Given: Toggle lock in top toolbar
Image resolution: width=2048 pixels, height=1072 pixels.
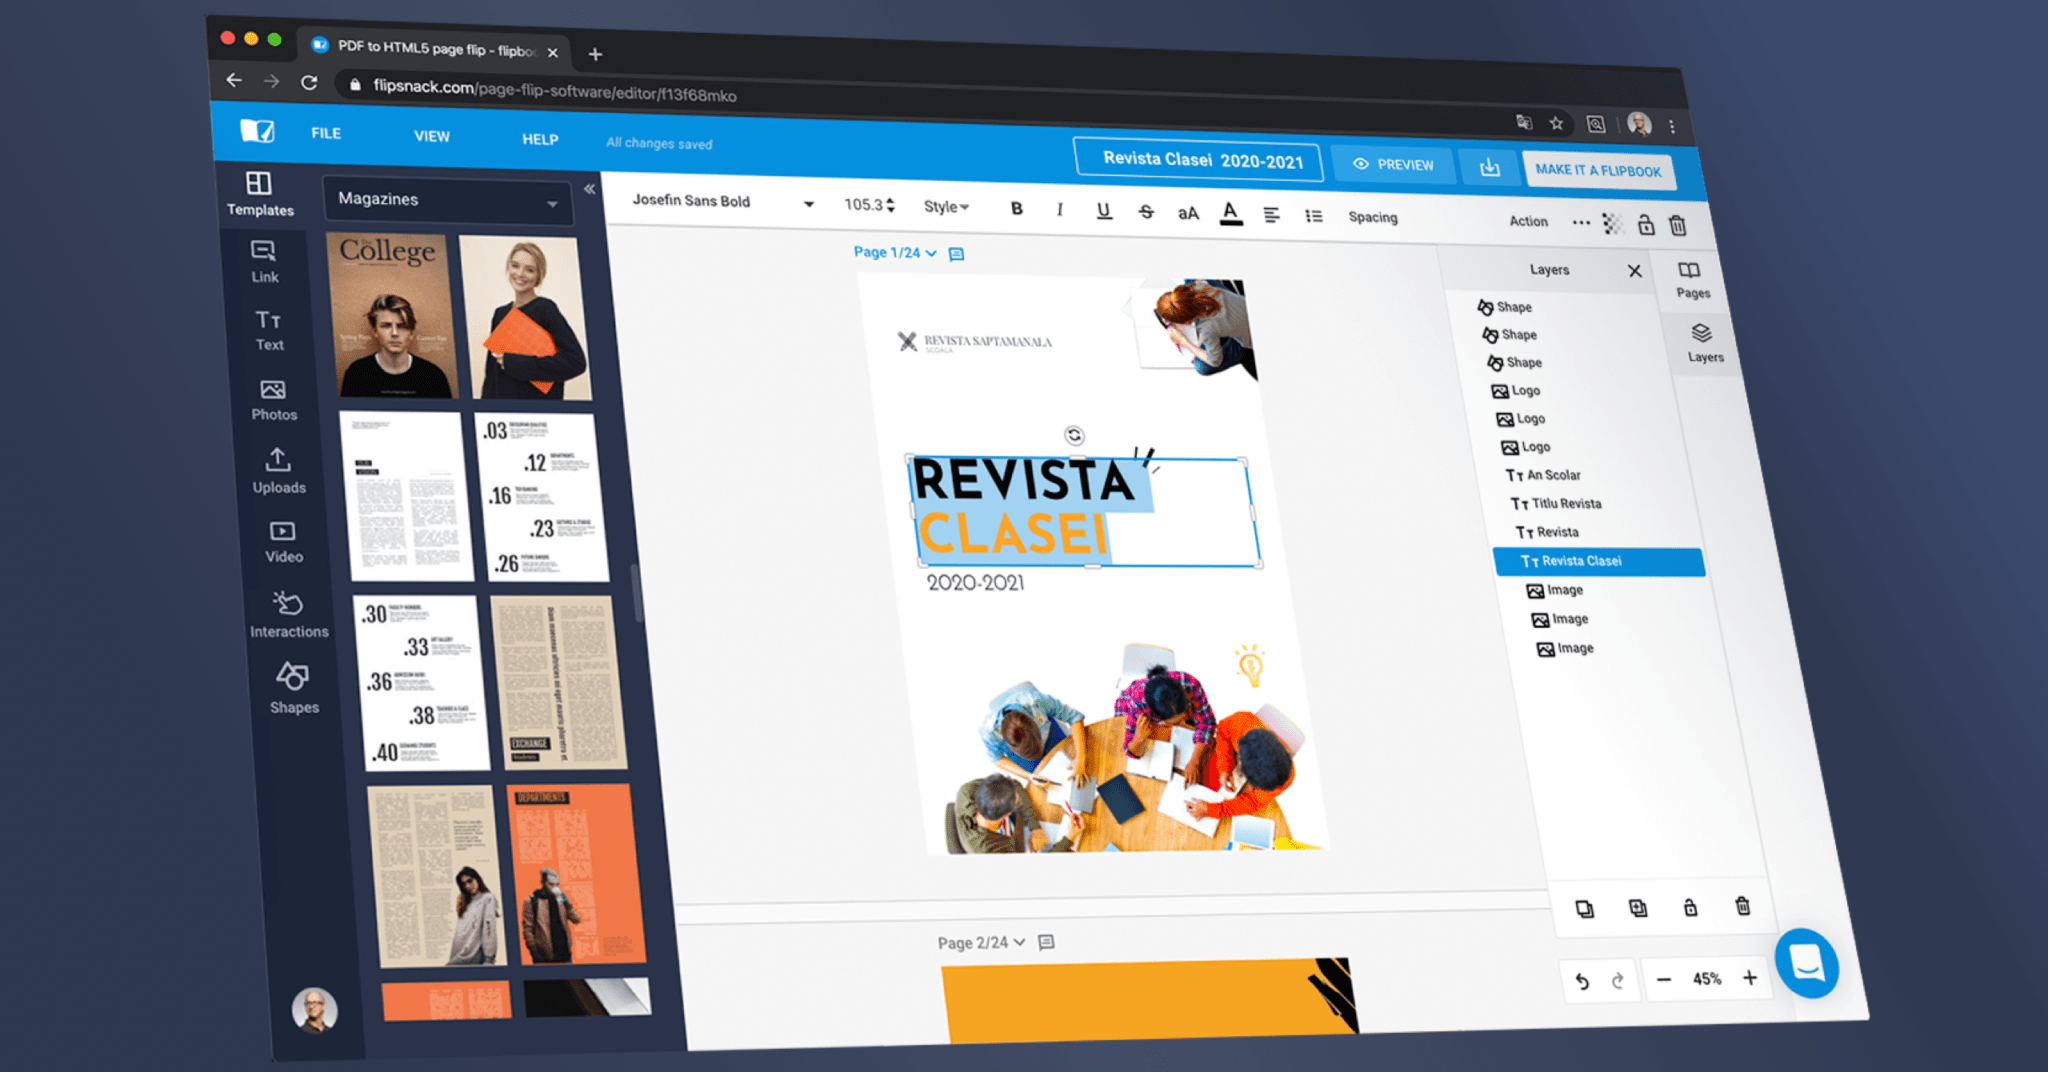Looking at the screenshot, I should (1645, 224).
